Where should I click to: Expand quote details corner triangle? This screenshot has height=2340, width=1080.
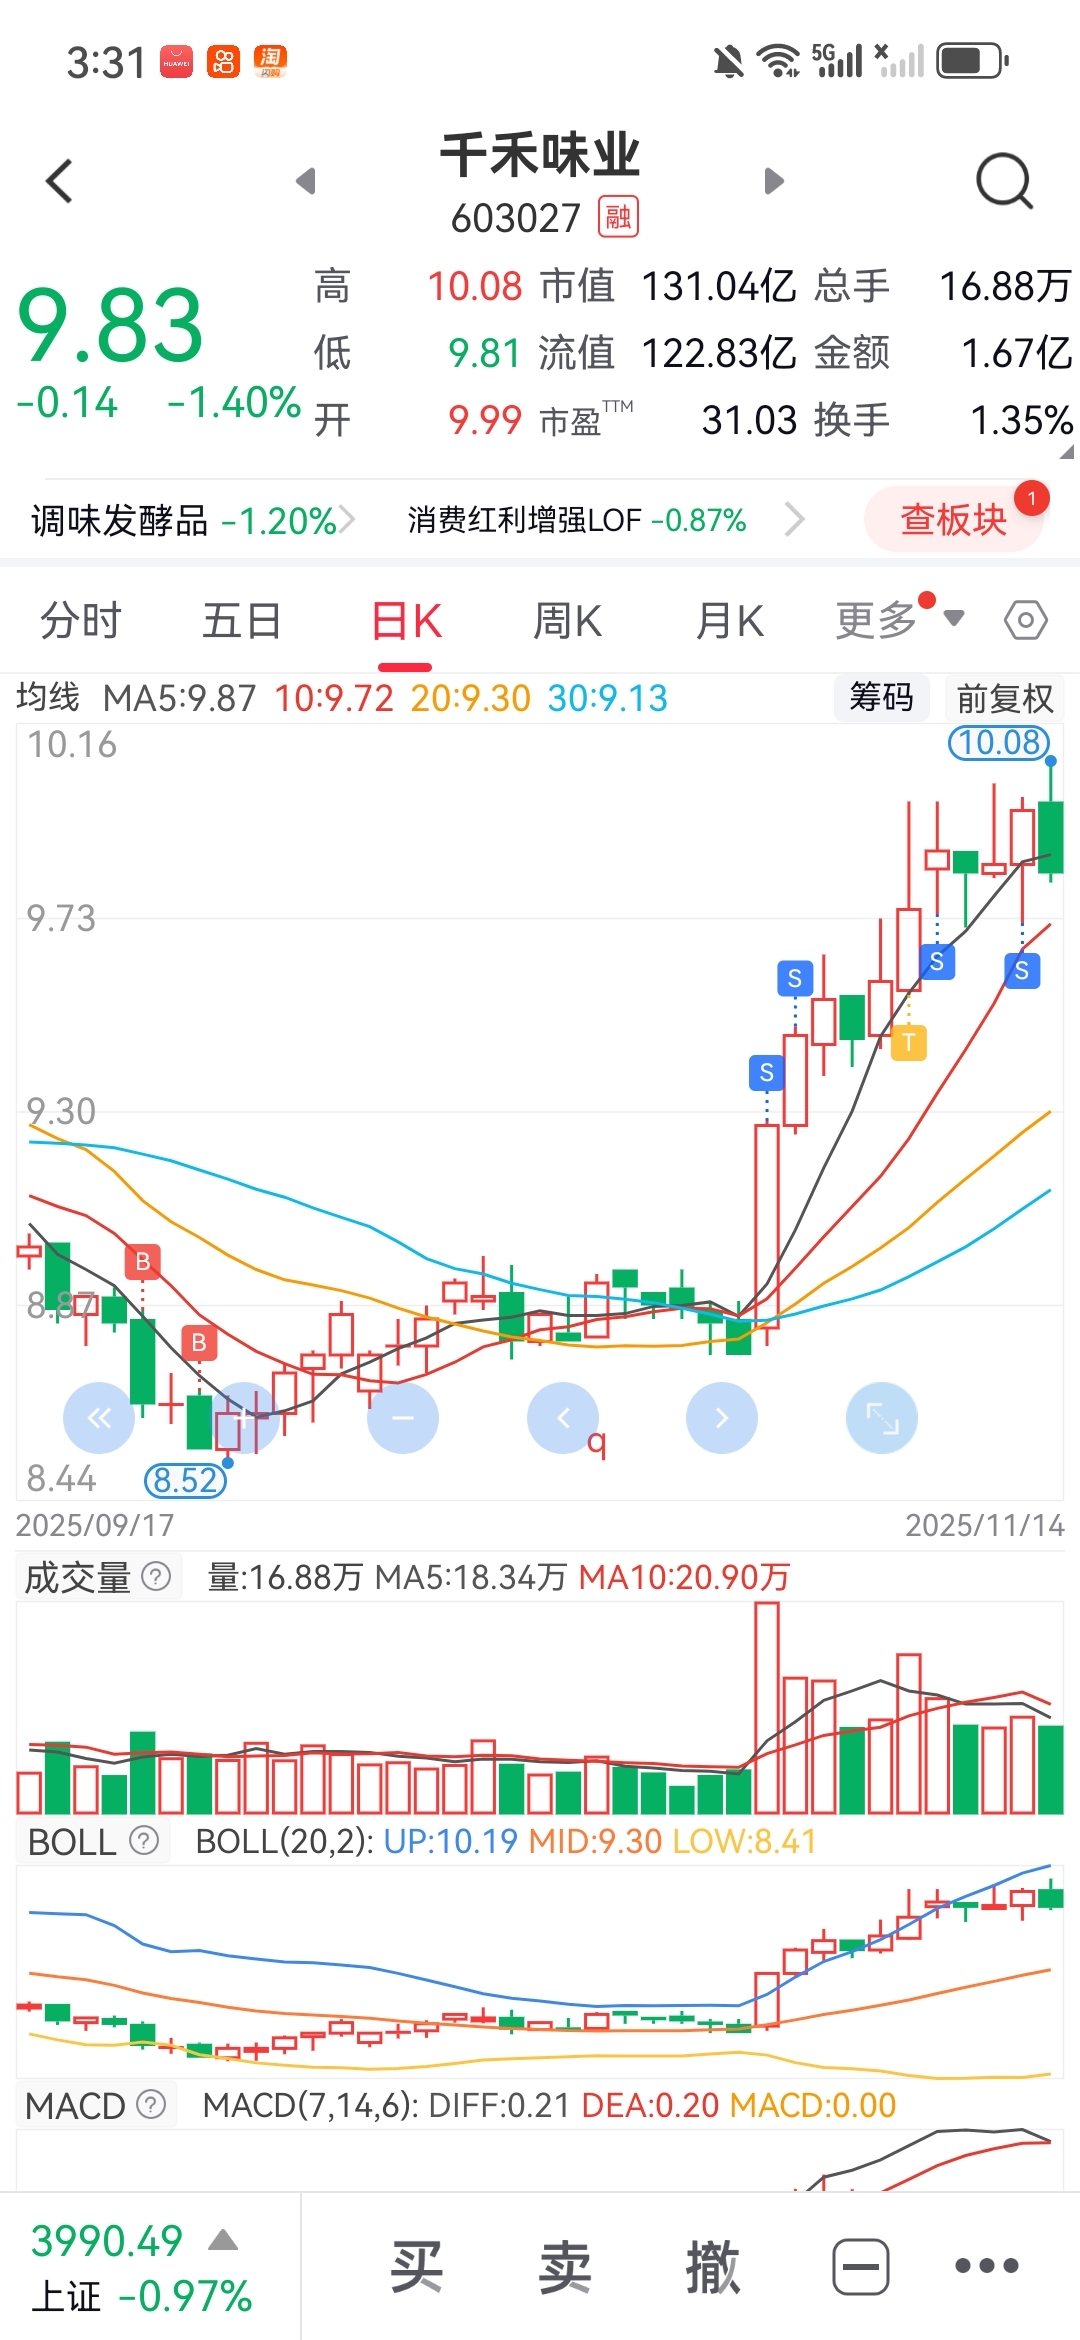coord(1066,451)
